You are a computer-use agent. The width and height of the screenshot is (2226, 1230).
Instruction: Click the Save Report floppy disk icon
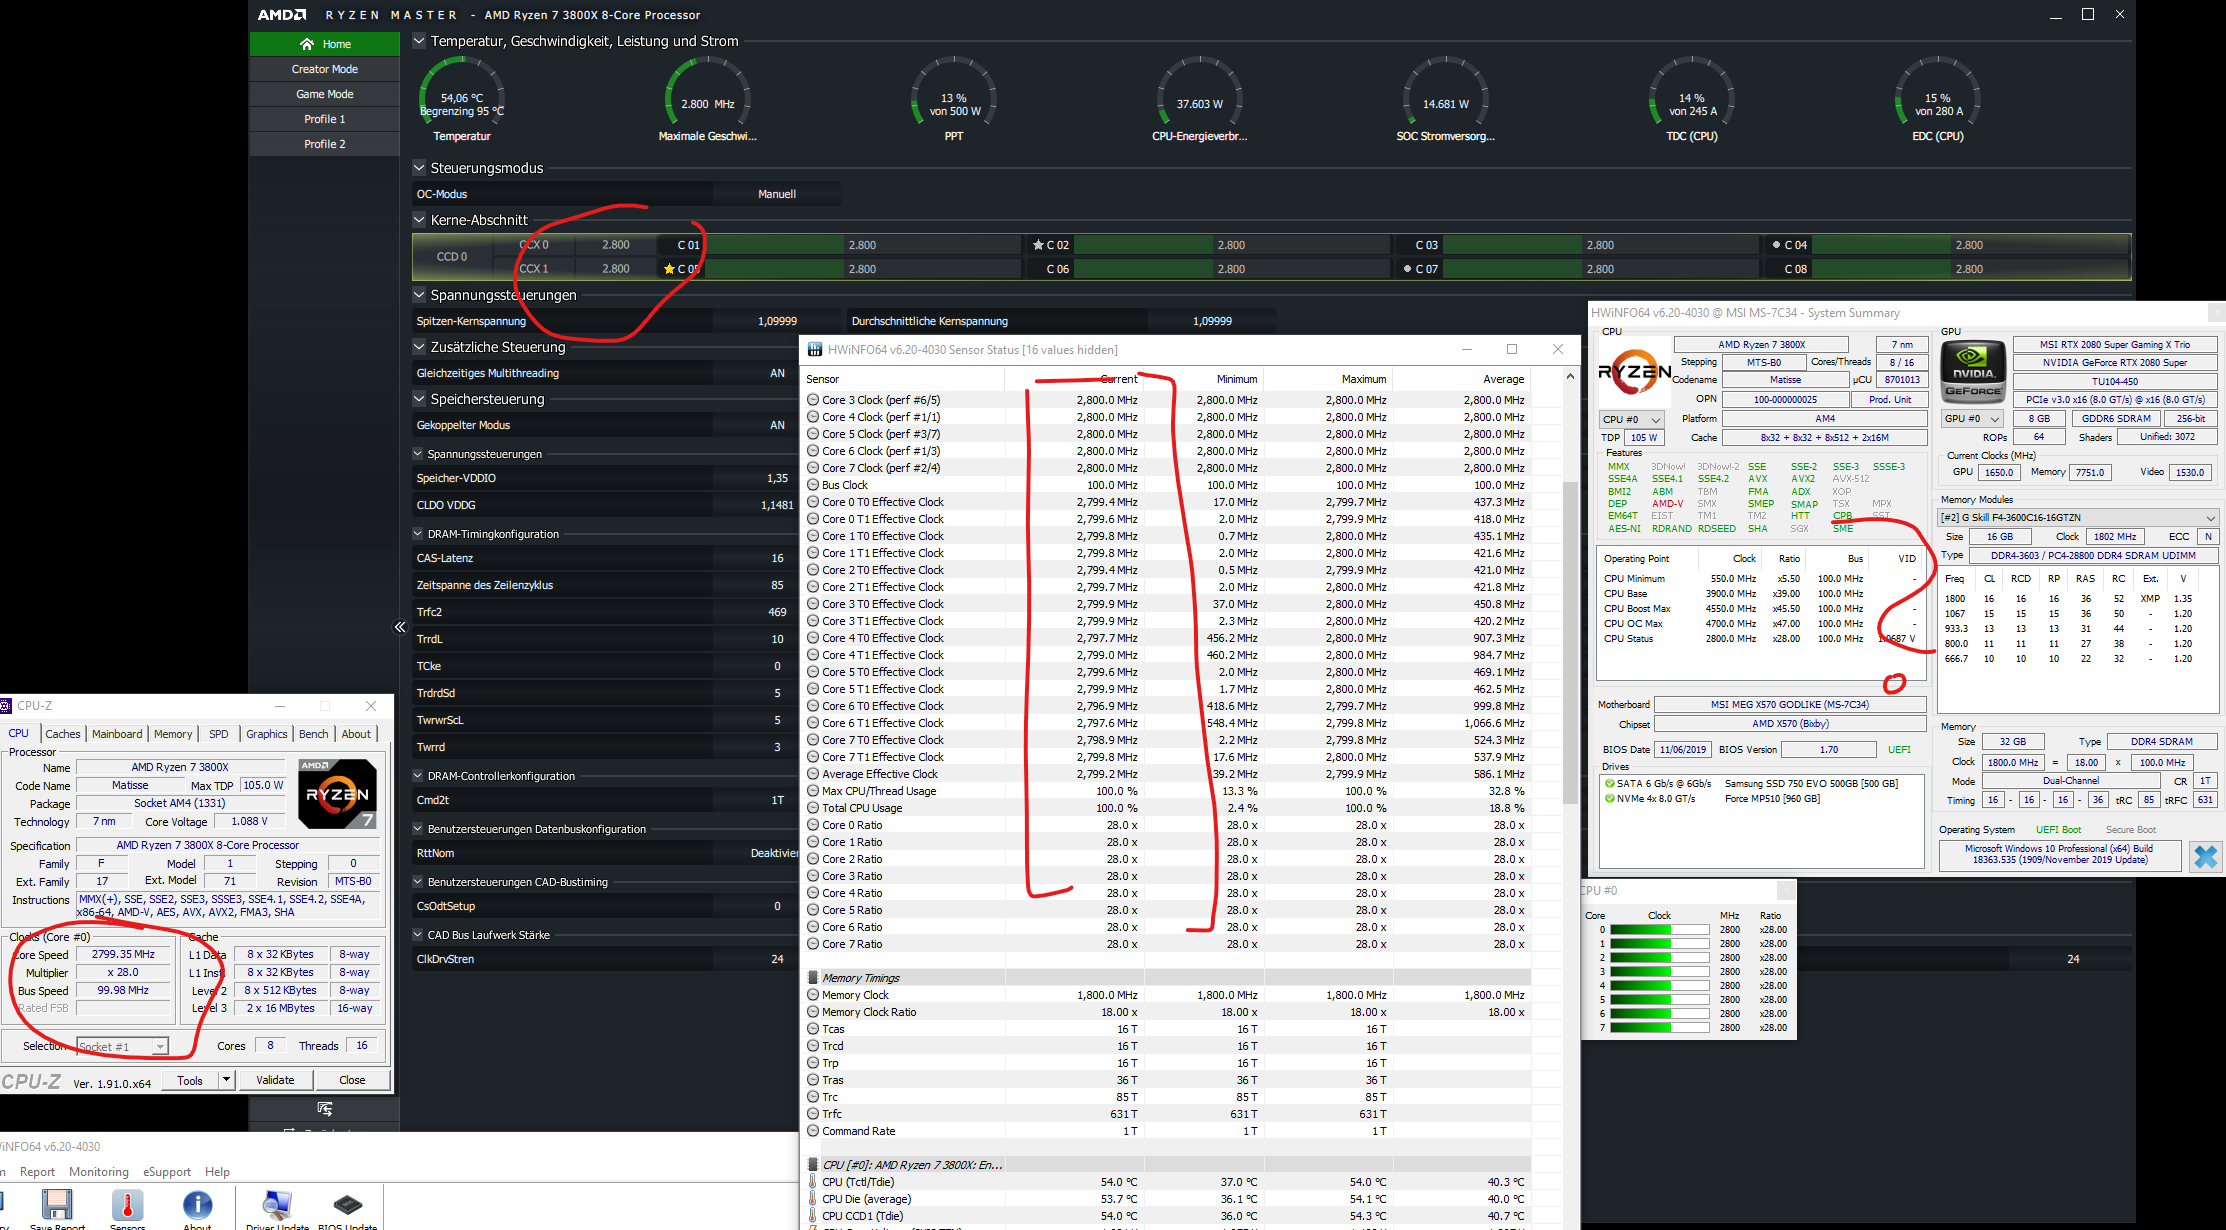point(57,1205)
